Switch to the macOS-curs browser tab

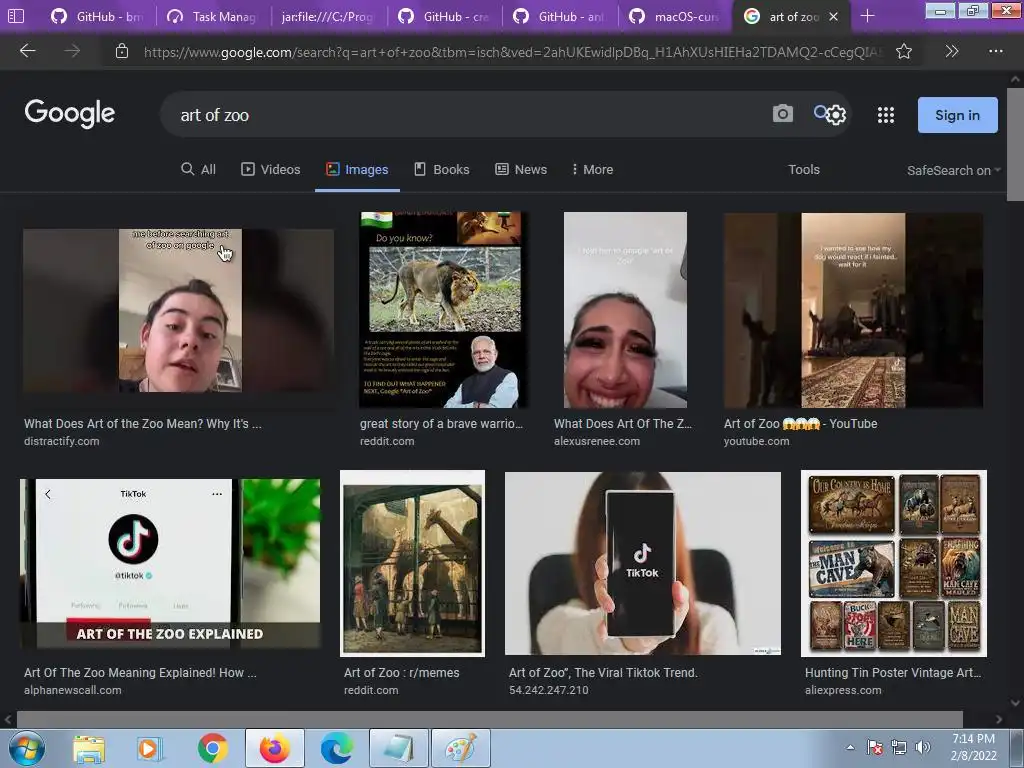(675, 16)
